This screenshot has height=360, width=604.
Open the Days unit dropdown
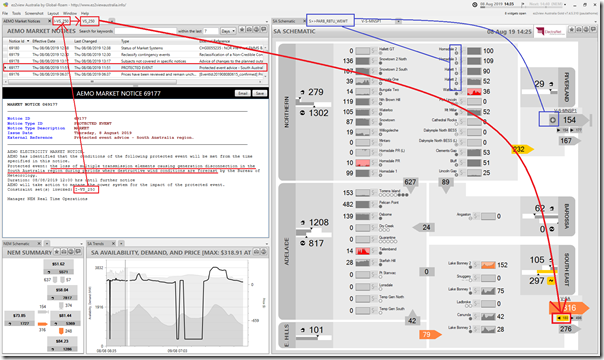[x=228, y=31]
